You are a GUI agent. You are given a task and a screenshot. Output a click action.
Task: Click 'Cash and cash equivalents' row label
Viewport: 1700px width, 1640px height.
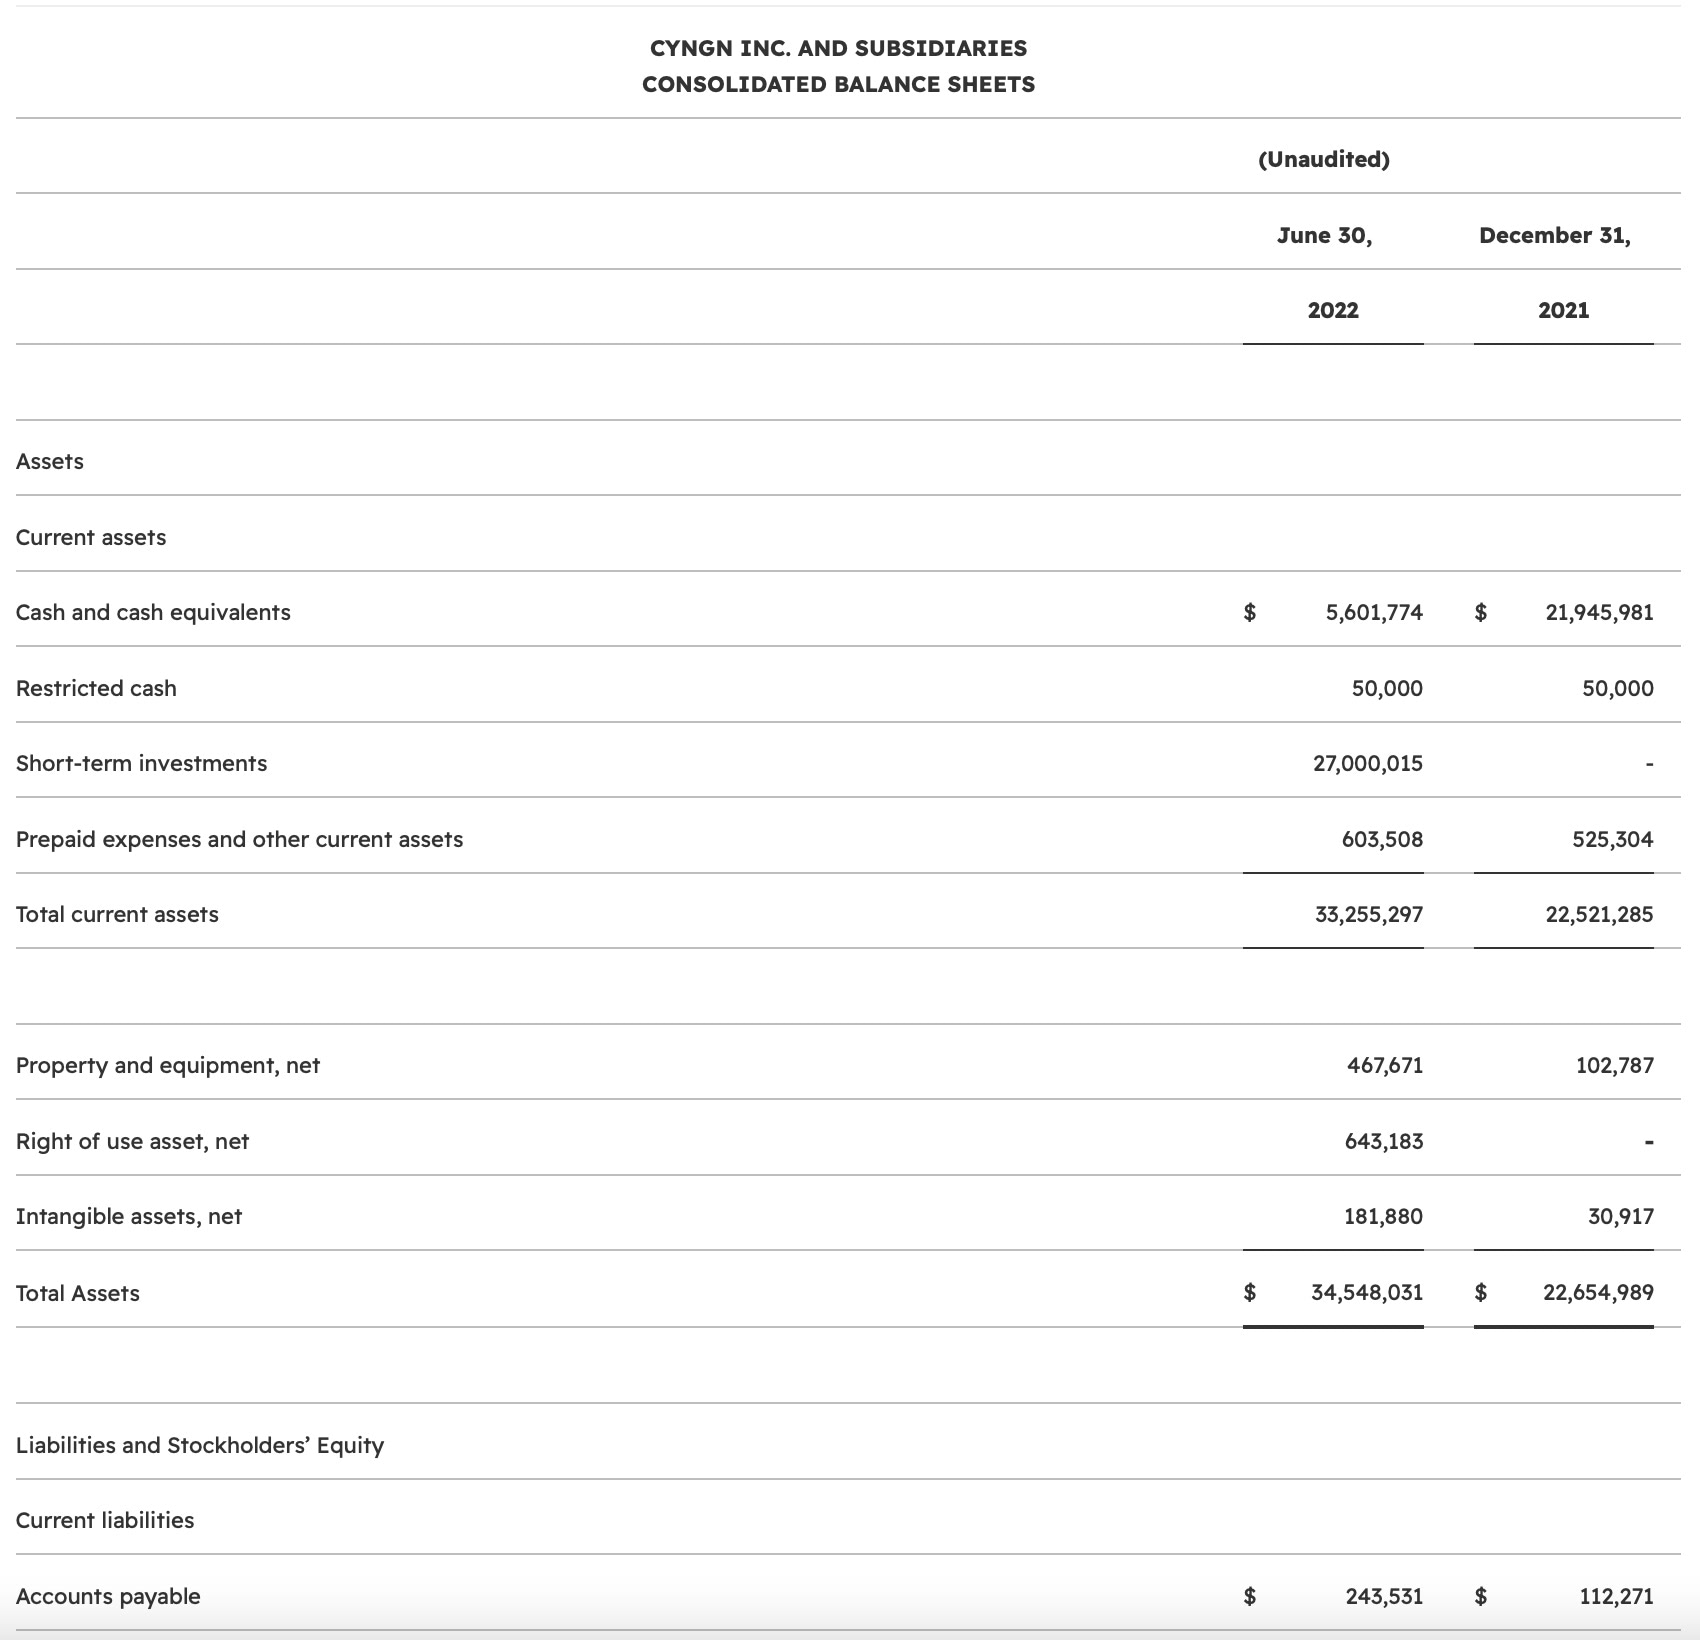(153, 612)
